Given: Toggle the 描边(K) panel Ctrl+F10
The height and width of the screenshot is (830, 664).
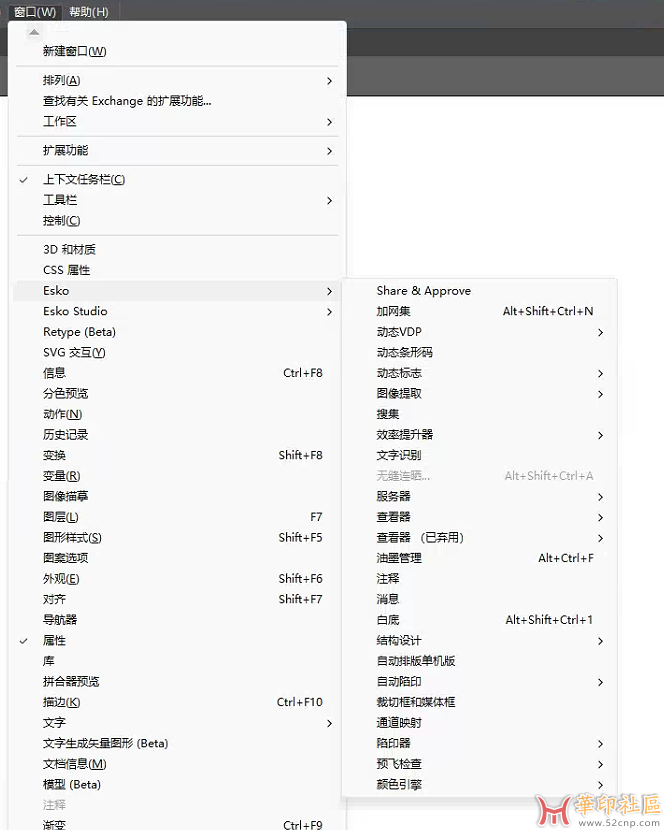Looking at the screenshot, I should pos(177,702).
